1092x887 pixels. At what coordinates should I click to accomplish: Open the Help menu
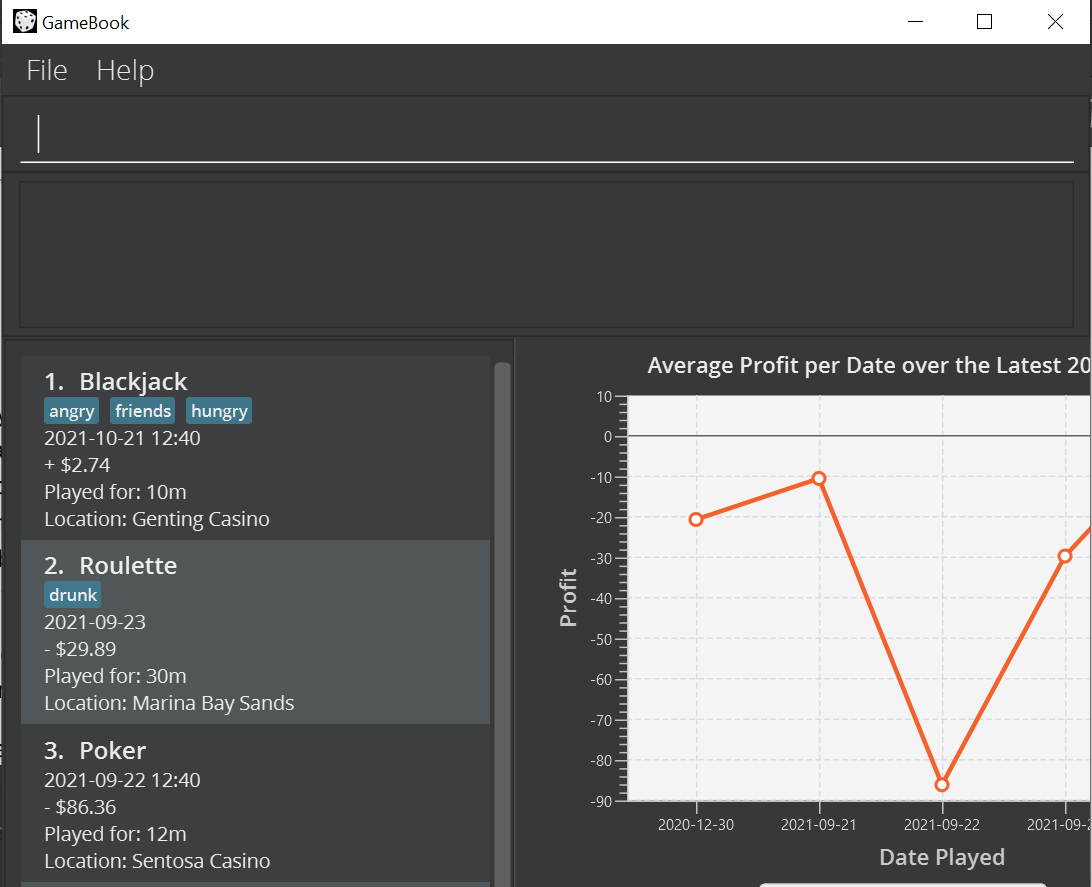pyautogui.click(x=125, y=70)
